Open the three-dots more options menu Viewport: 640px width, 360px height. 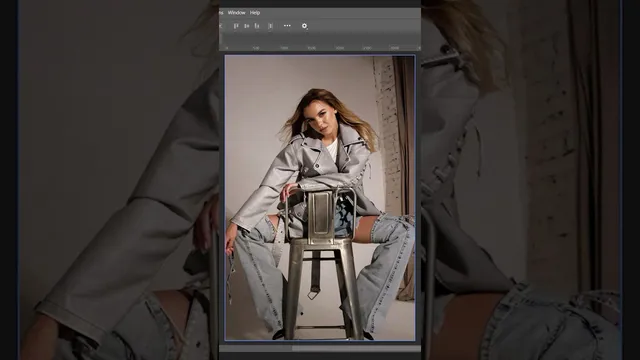[287, 26]
